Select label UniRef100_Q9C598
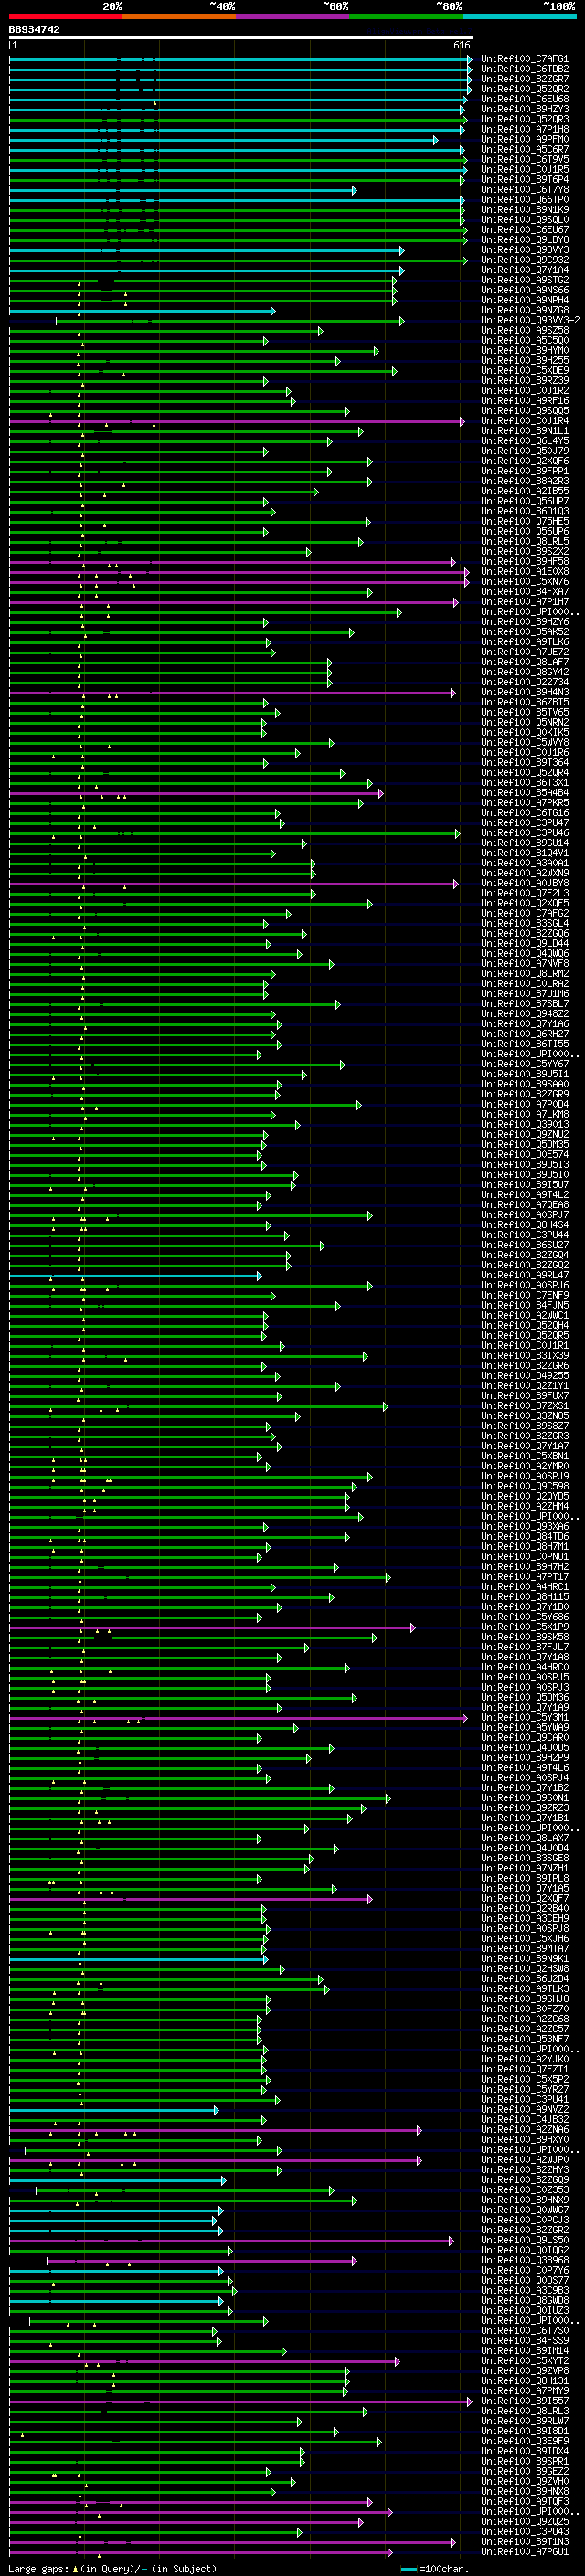This screenshot has height=2576, width=585. point(524,1487)
